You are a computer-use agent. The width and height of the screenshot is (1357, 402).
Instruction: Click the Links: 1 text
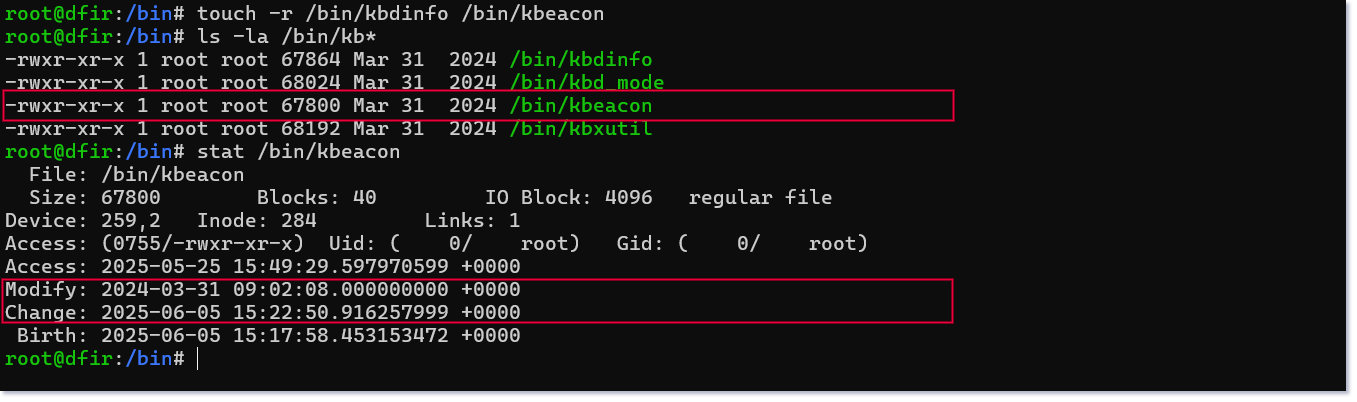(x=473, y=221)
